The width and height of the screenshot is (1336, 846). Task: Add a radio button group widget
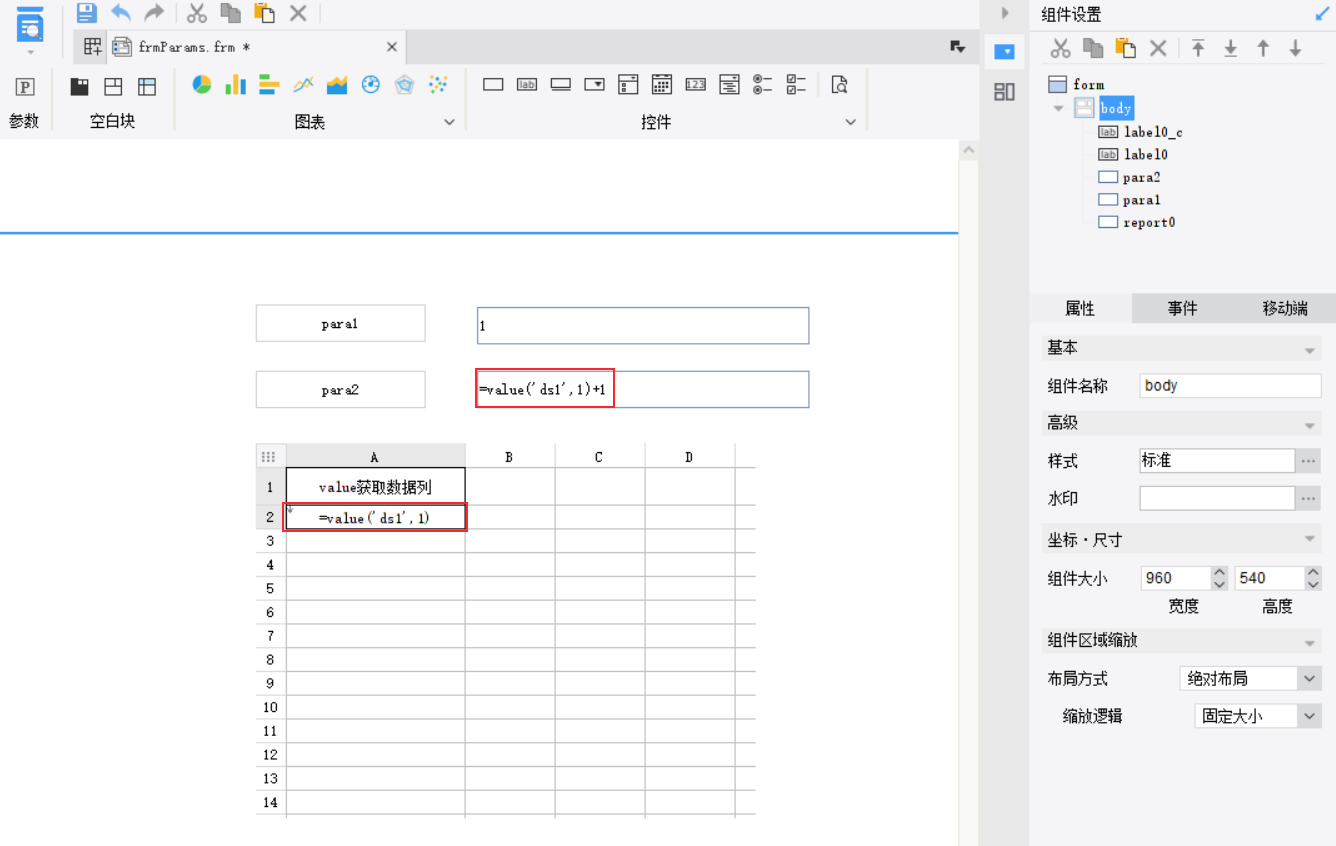(x=763, y=85)
